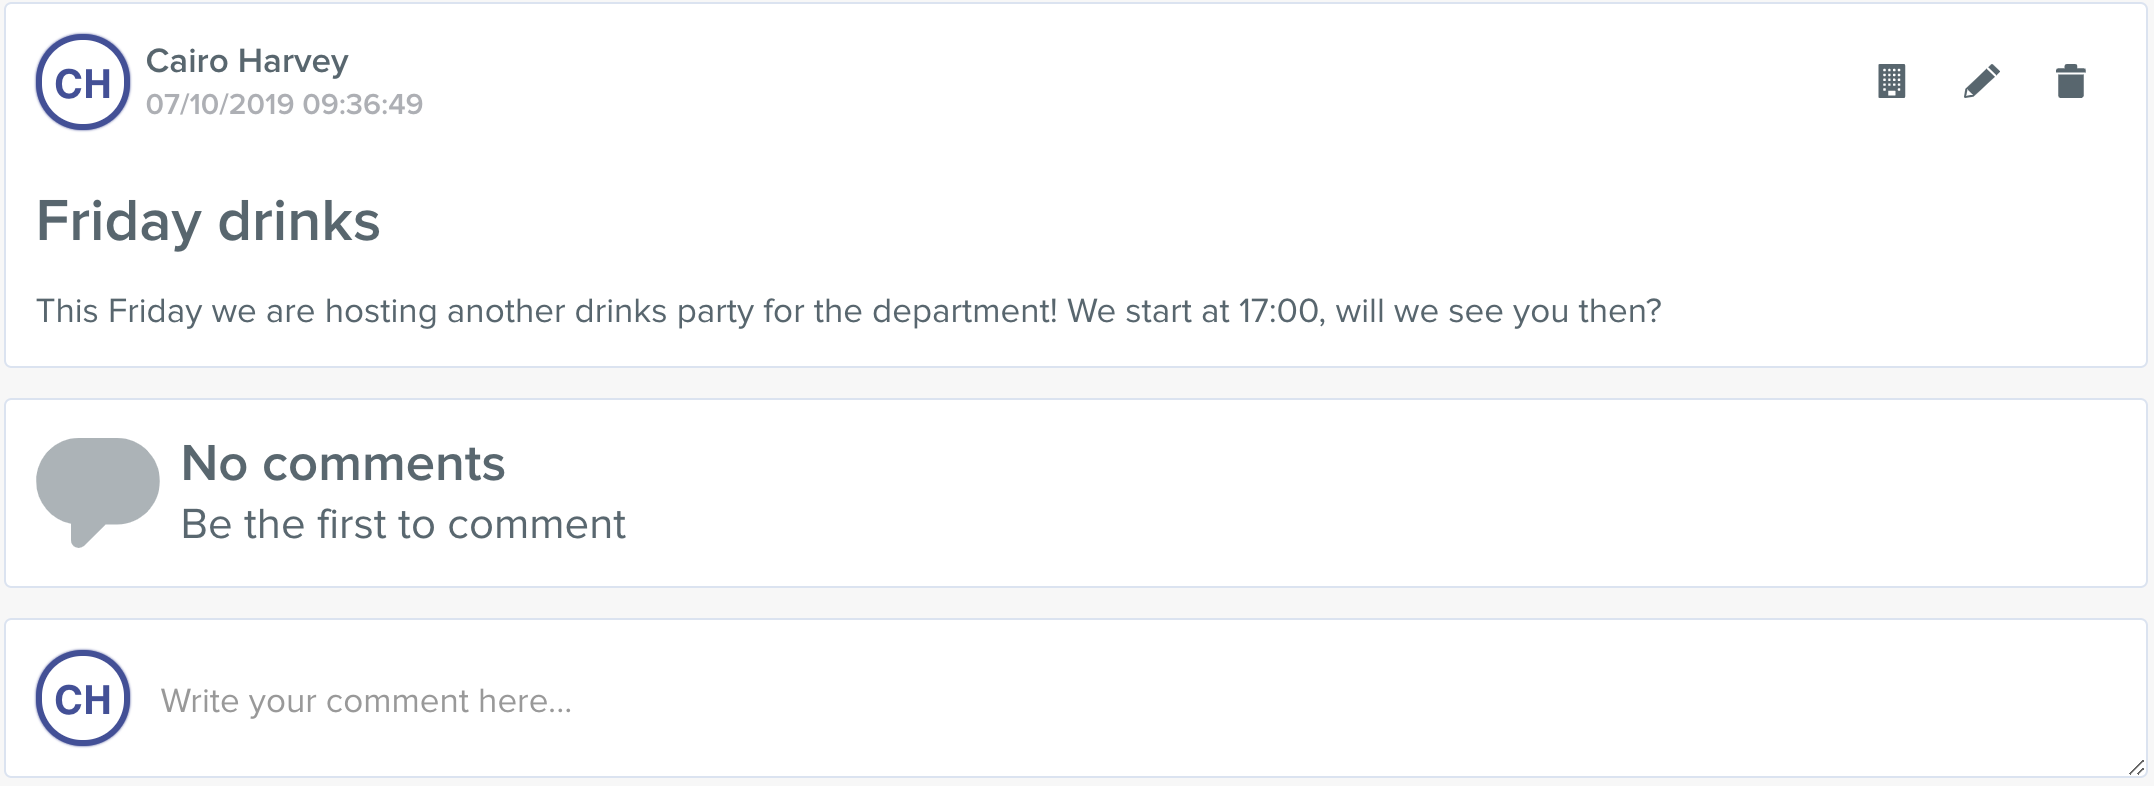Viewport: 2154px width, 786px height.
Task: Delete the post using the trash icon
Action: click(2070, 81)
